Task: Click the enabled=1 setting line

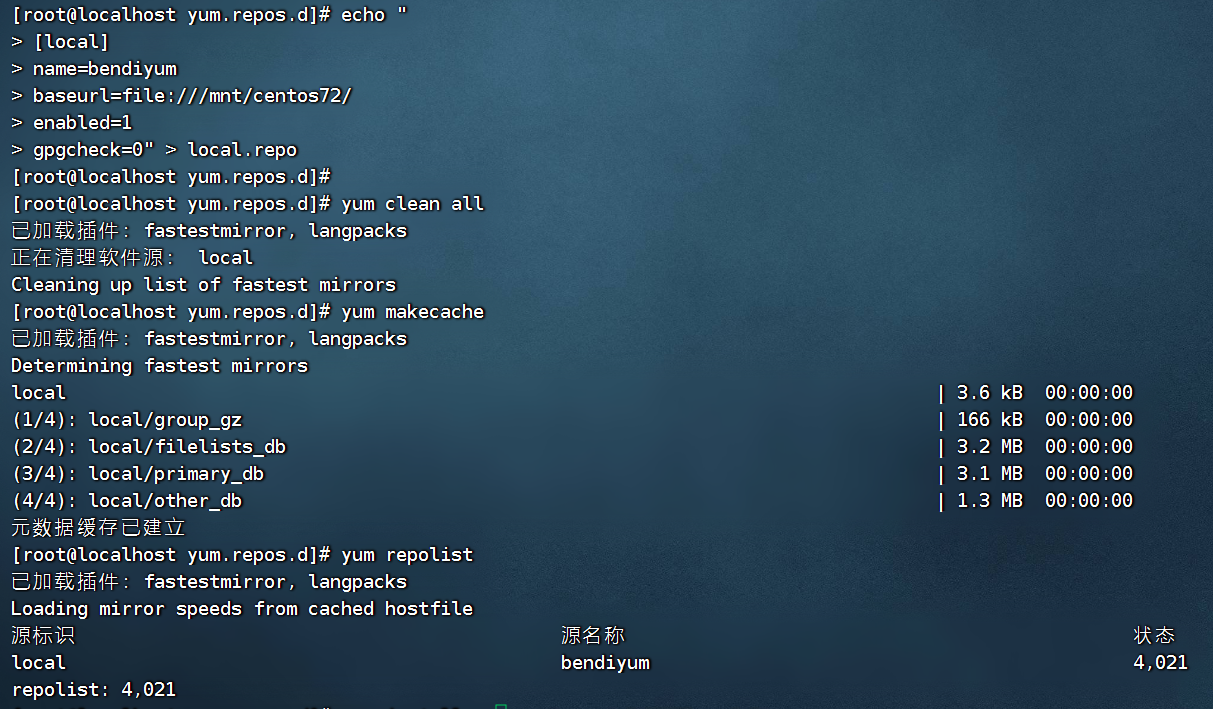Action: point(82,122)
